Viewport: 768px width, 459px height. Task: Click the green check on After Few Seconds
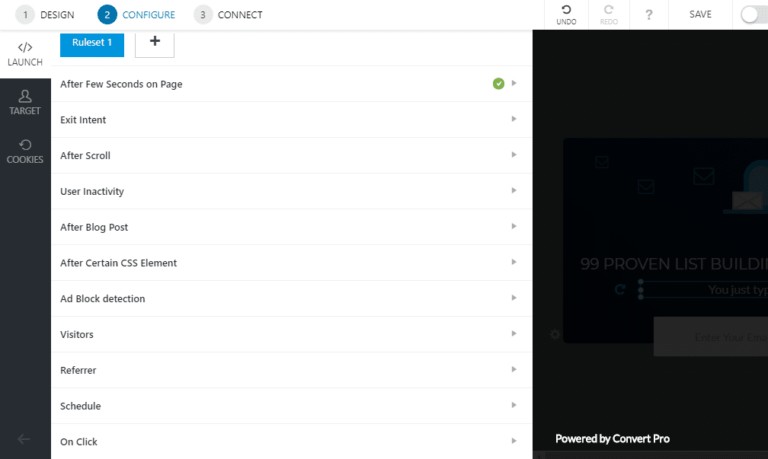coord(499,84)
